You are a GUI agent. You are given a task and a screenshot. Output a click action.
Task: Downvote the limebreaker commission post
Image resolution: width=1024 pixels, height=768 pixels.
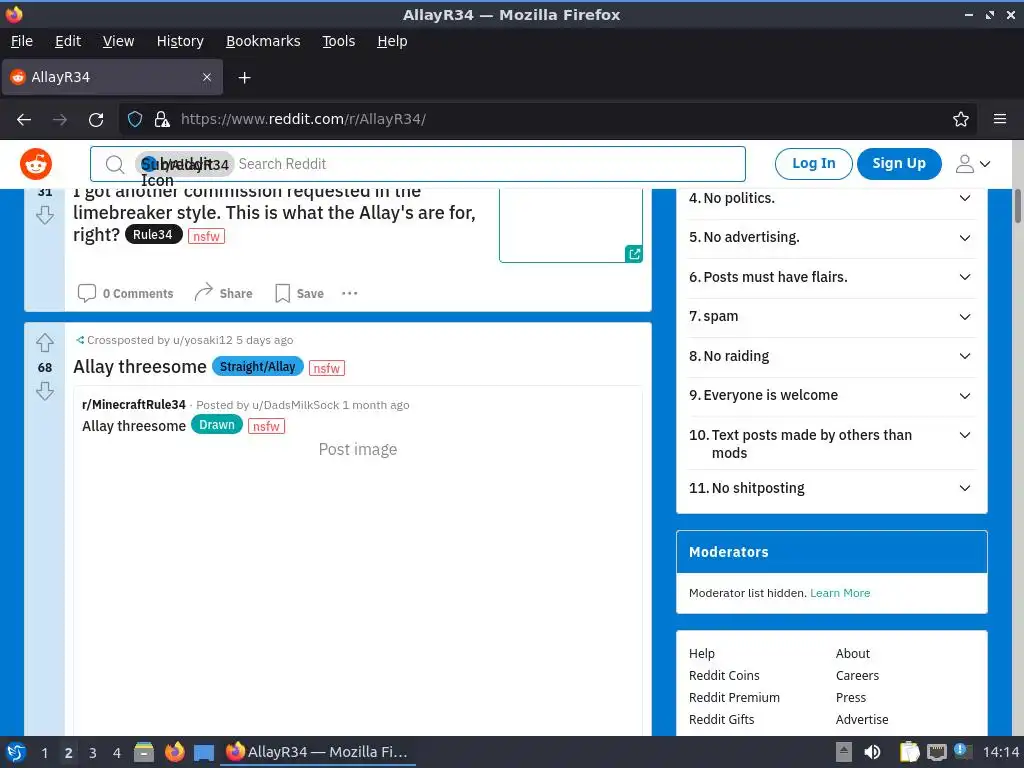point(44,215)
